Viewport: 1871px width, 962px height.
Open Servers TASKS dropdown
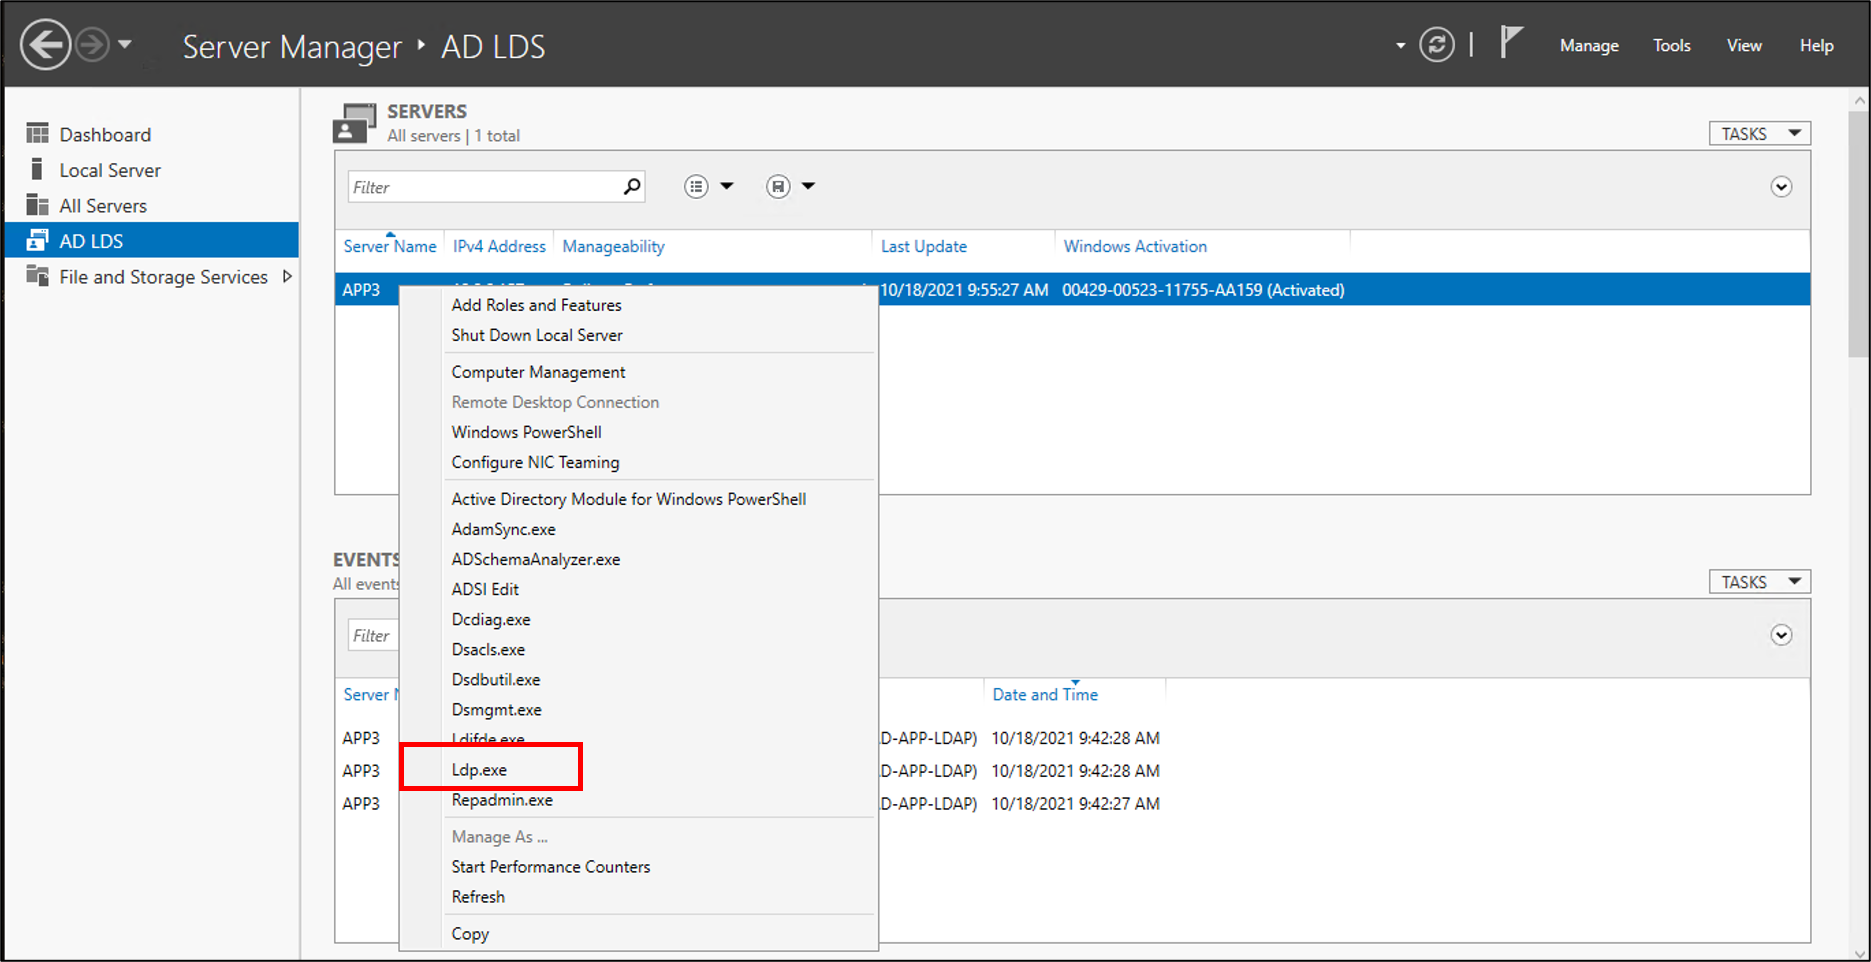pyautogui.click(x=1759, y=134)
